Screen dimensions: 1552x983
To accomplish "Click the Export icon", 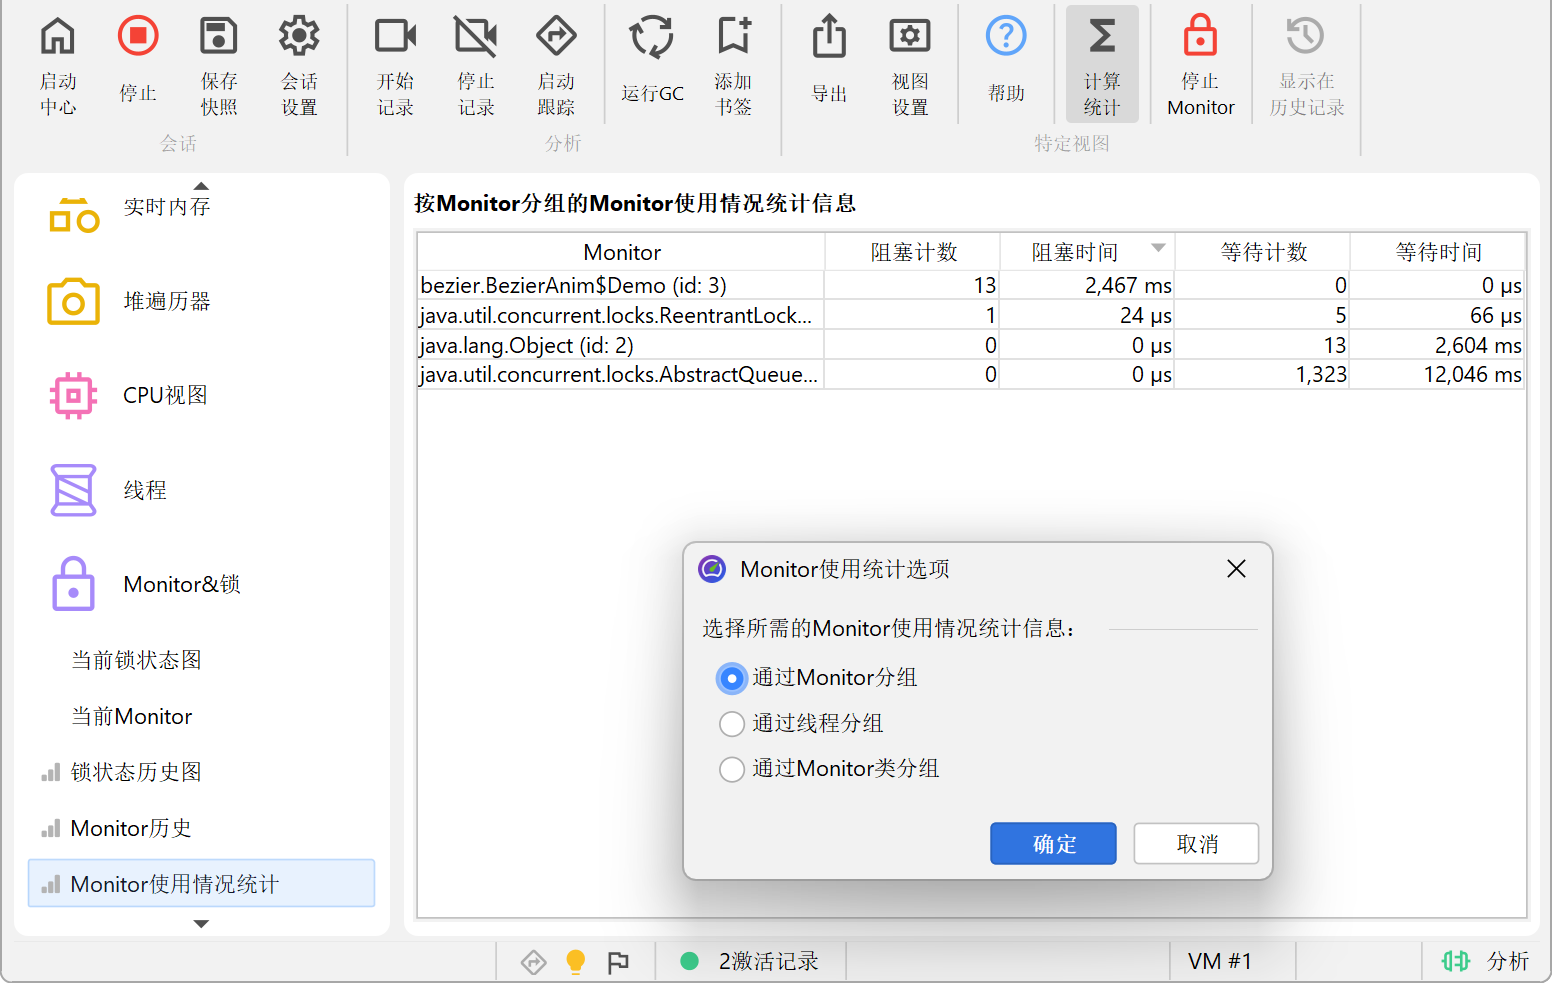I will (x=829, y=37).
